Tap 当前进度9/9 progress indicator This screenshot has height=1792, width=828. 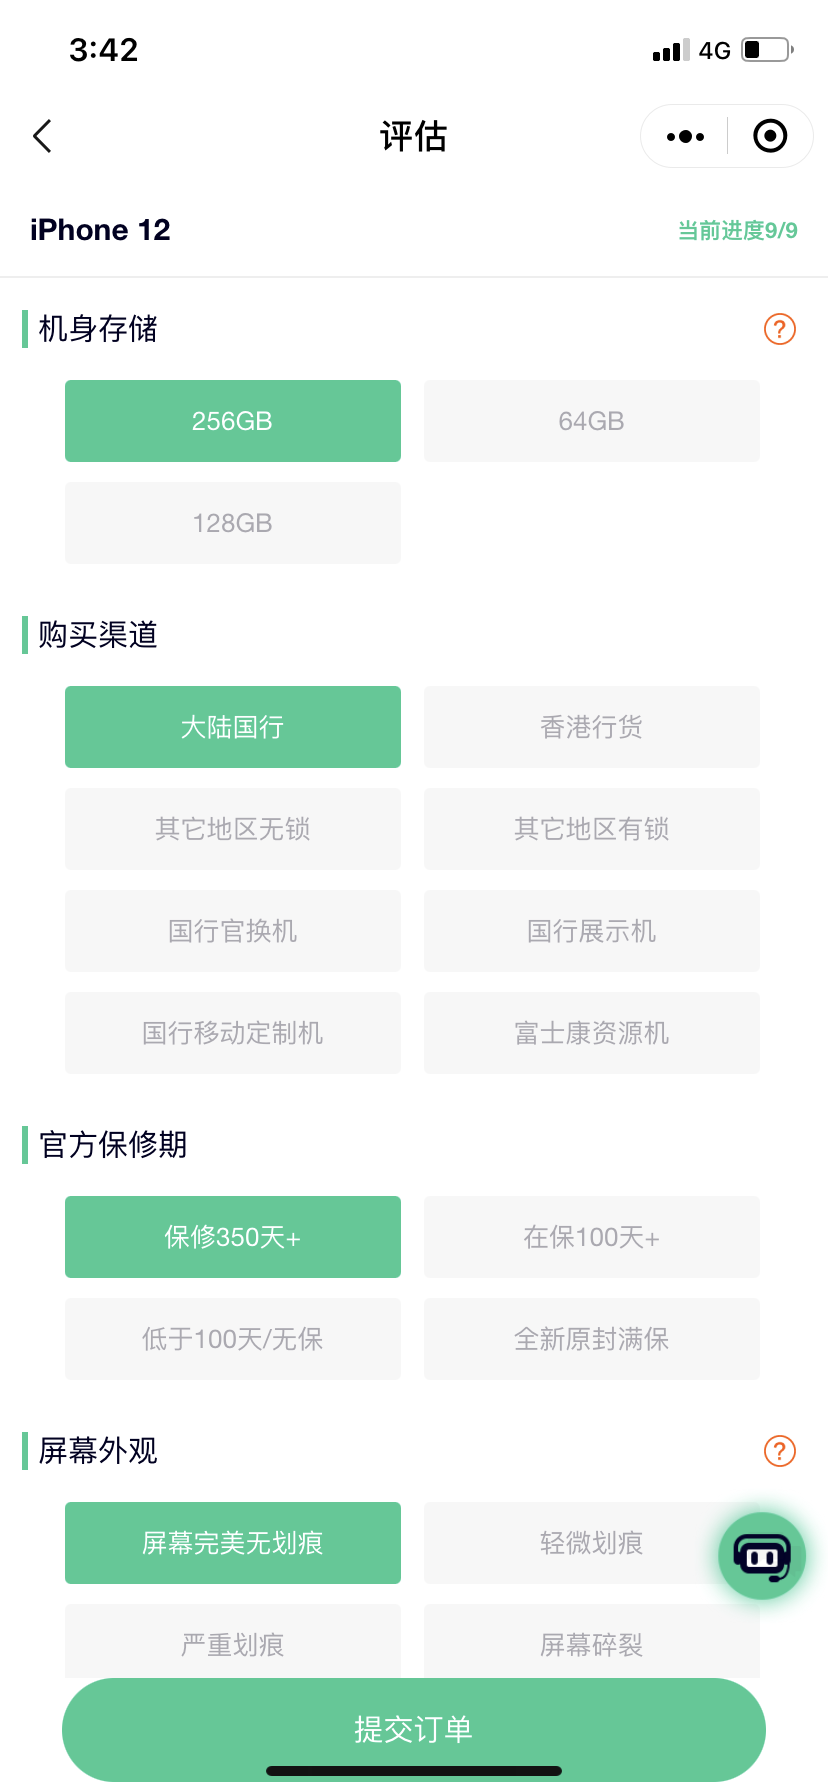(738, 231)
